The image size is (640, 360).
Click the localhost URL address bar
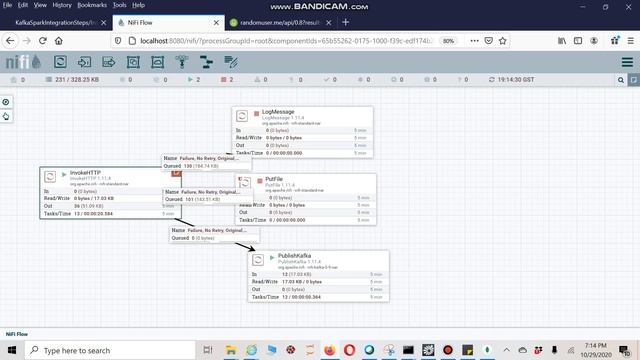[x=286, y=41]
